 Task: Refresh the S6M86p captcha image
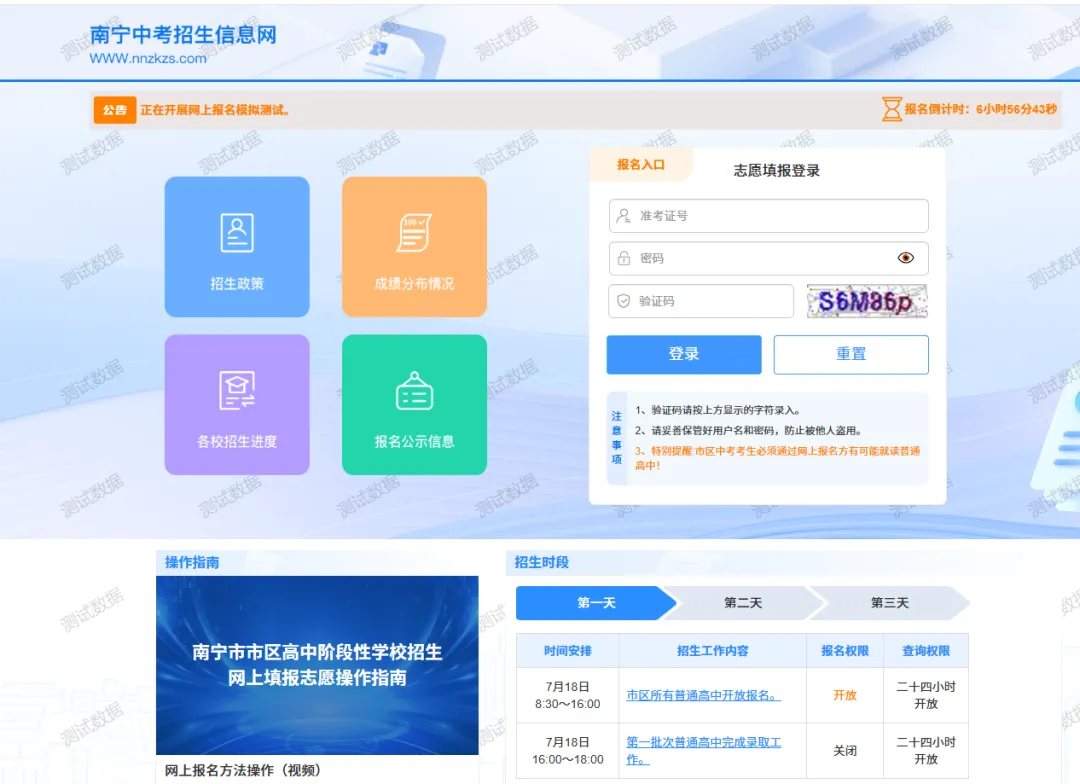(x=867, y=301)
